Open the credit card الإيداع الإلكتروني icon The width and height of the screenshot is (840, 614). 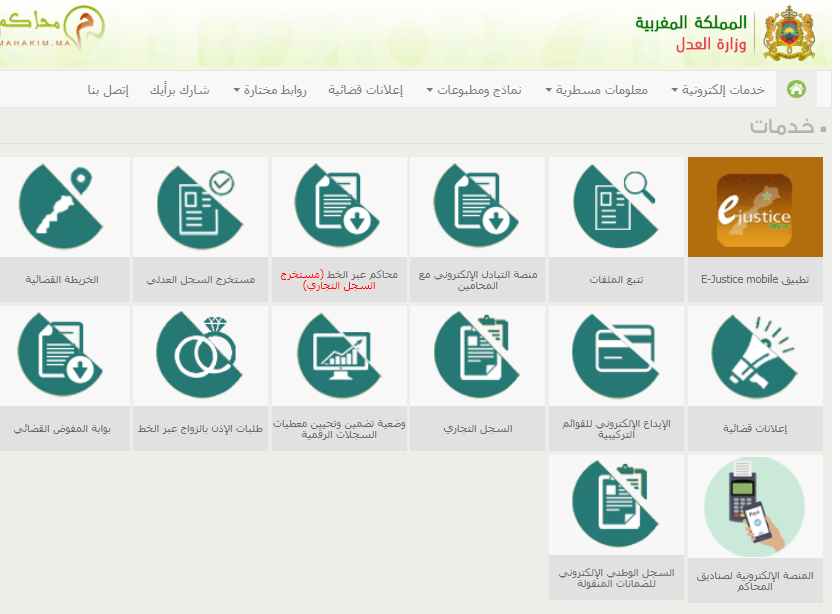616,356
